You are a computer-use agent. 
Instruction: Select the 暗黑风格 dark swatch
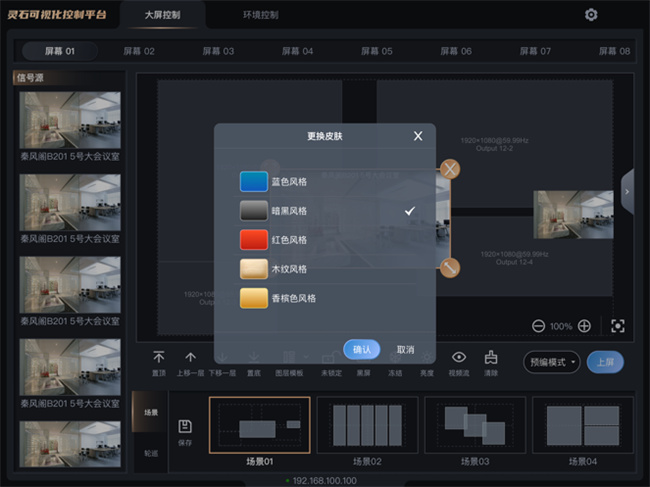(254, 211)
